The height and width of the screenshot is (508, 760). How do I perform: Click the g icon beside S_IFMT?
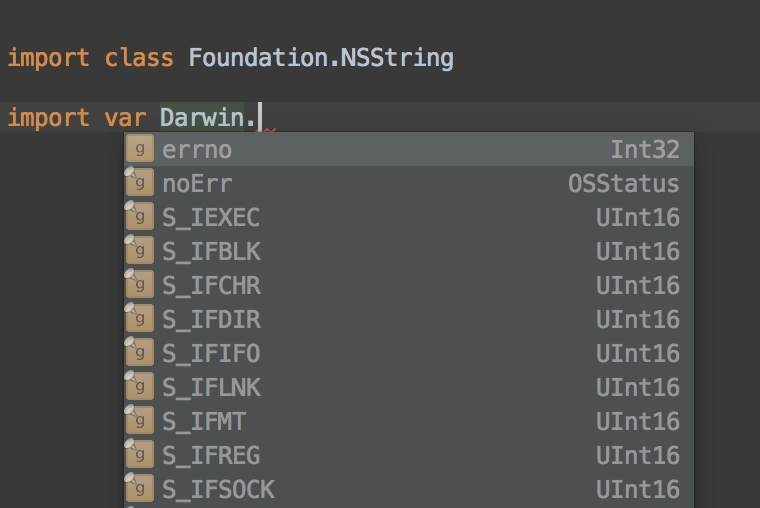click(140, 421)
